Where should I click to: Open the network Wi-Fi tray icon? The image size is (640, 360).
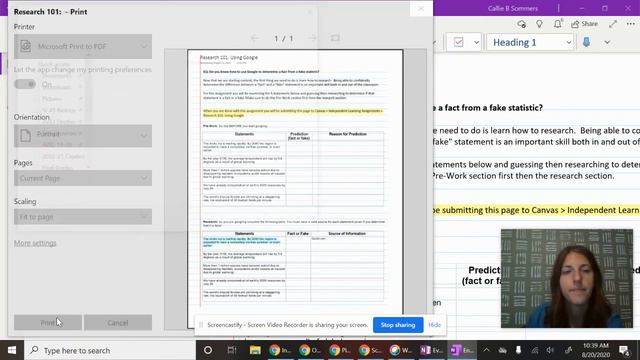click(534, 350)
